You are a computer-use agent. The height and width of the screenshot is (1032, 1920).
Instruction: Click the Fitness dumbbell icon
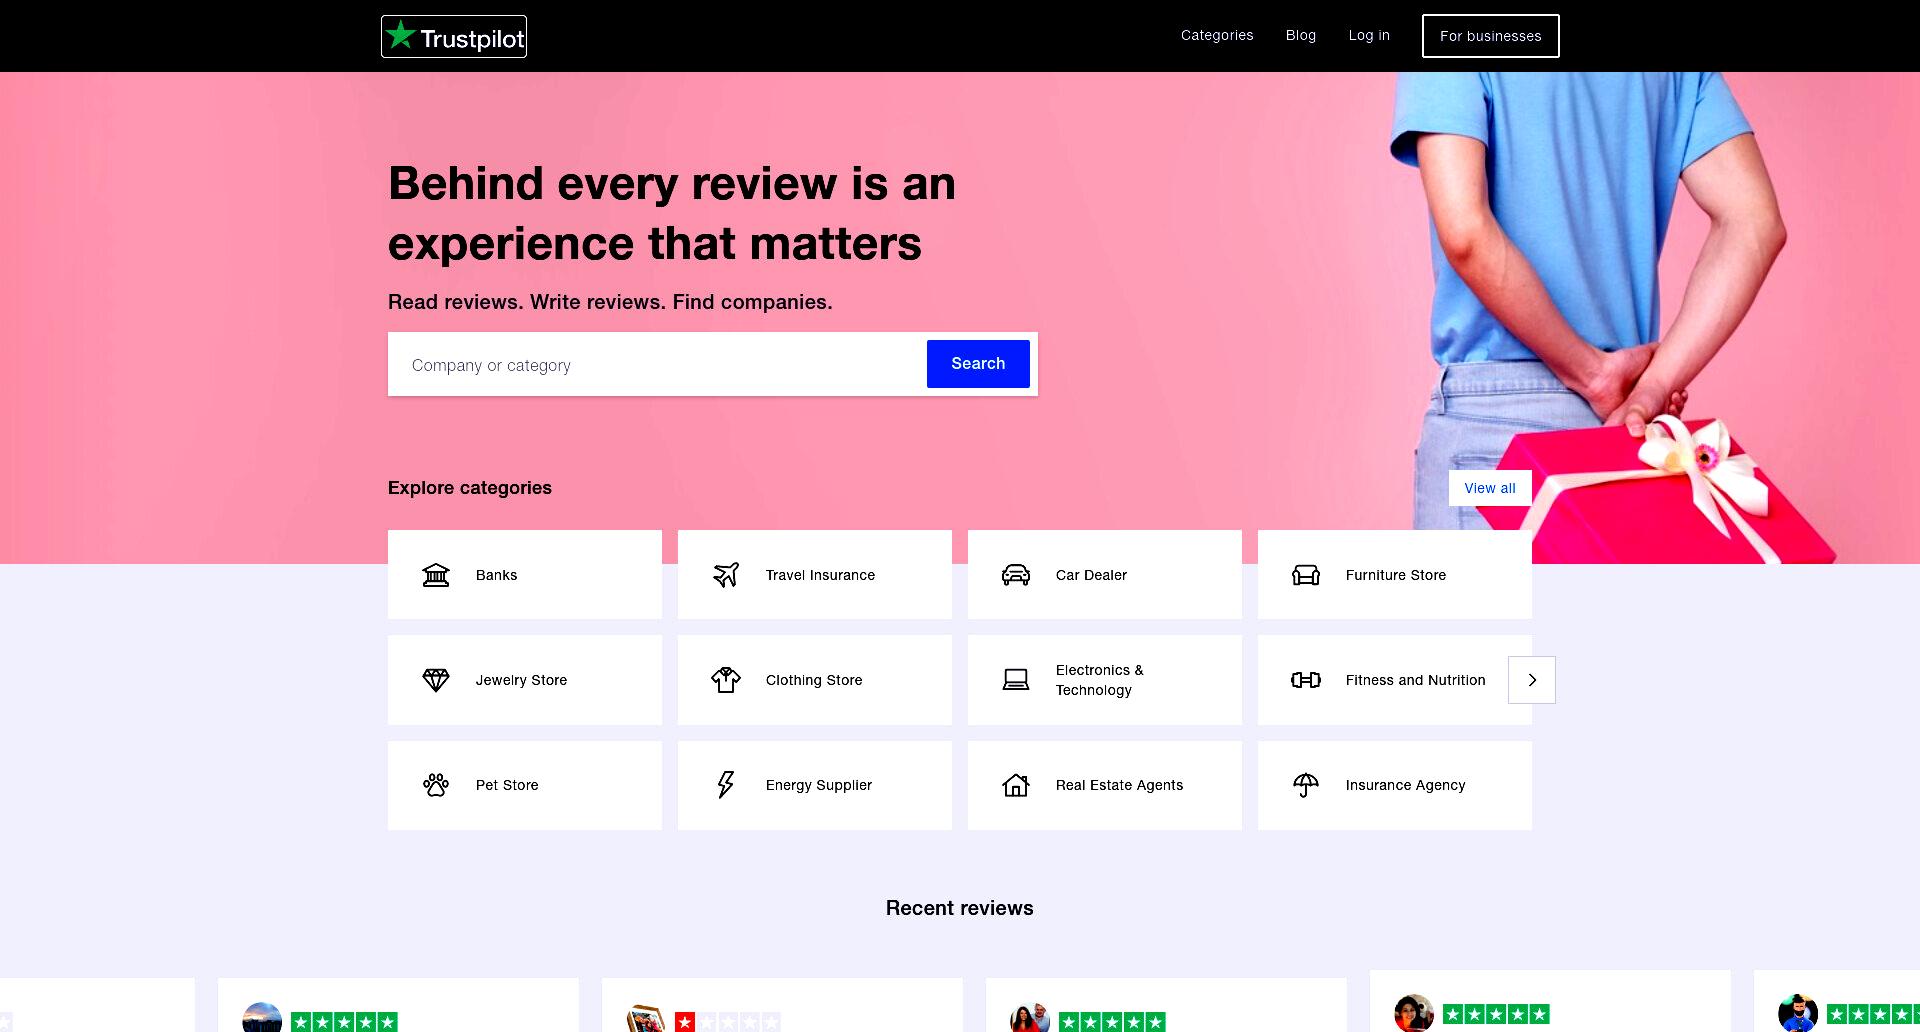1306,680
